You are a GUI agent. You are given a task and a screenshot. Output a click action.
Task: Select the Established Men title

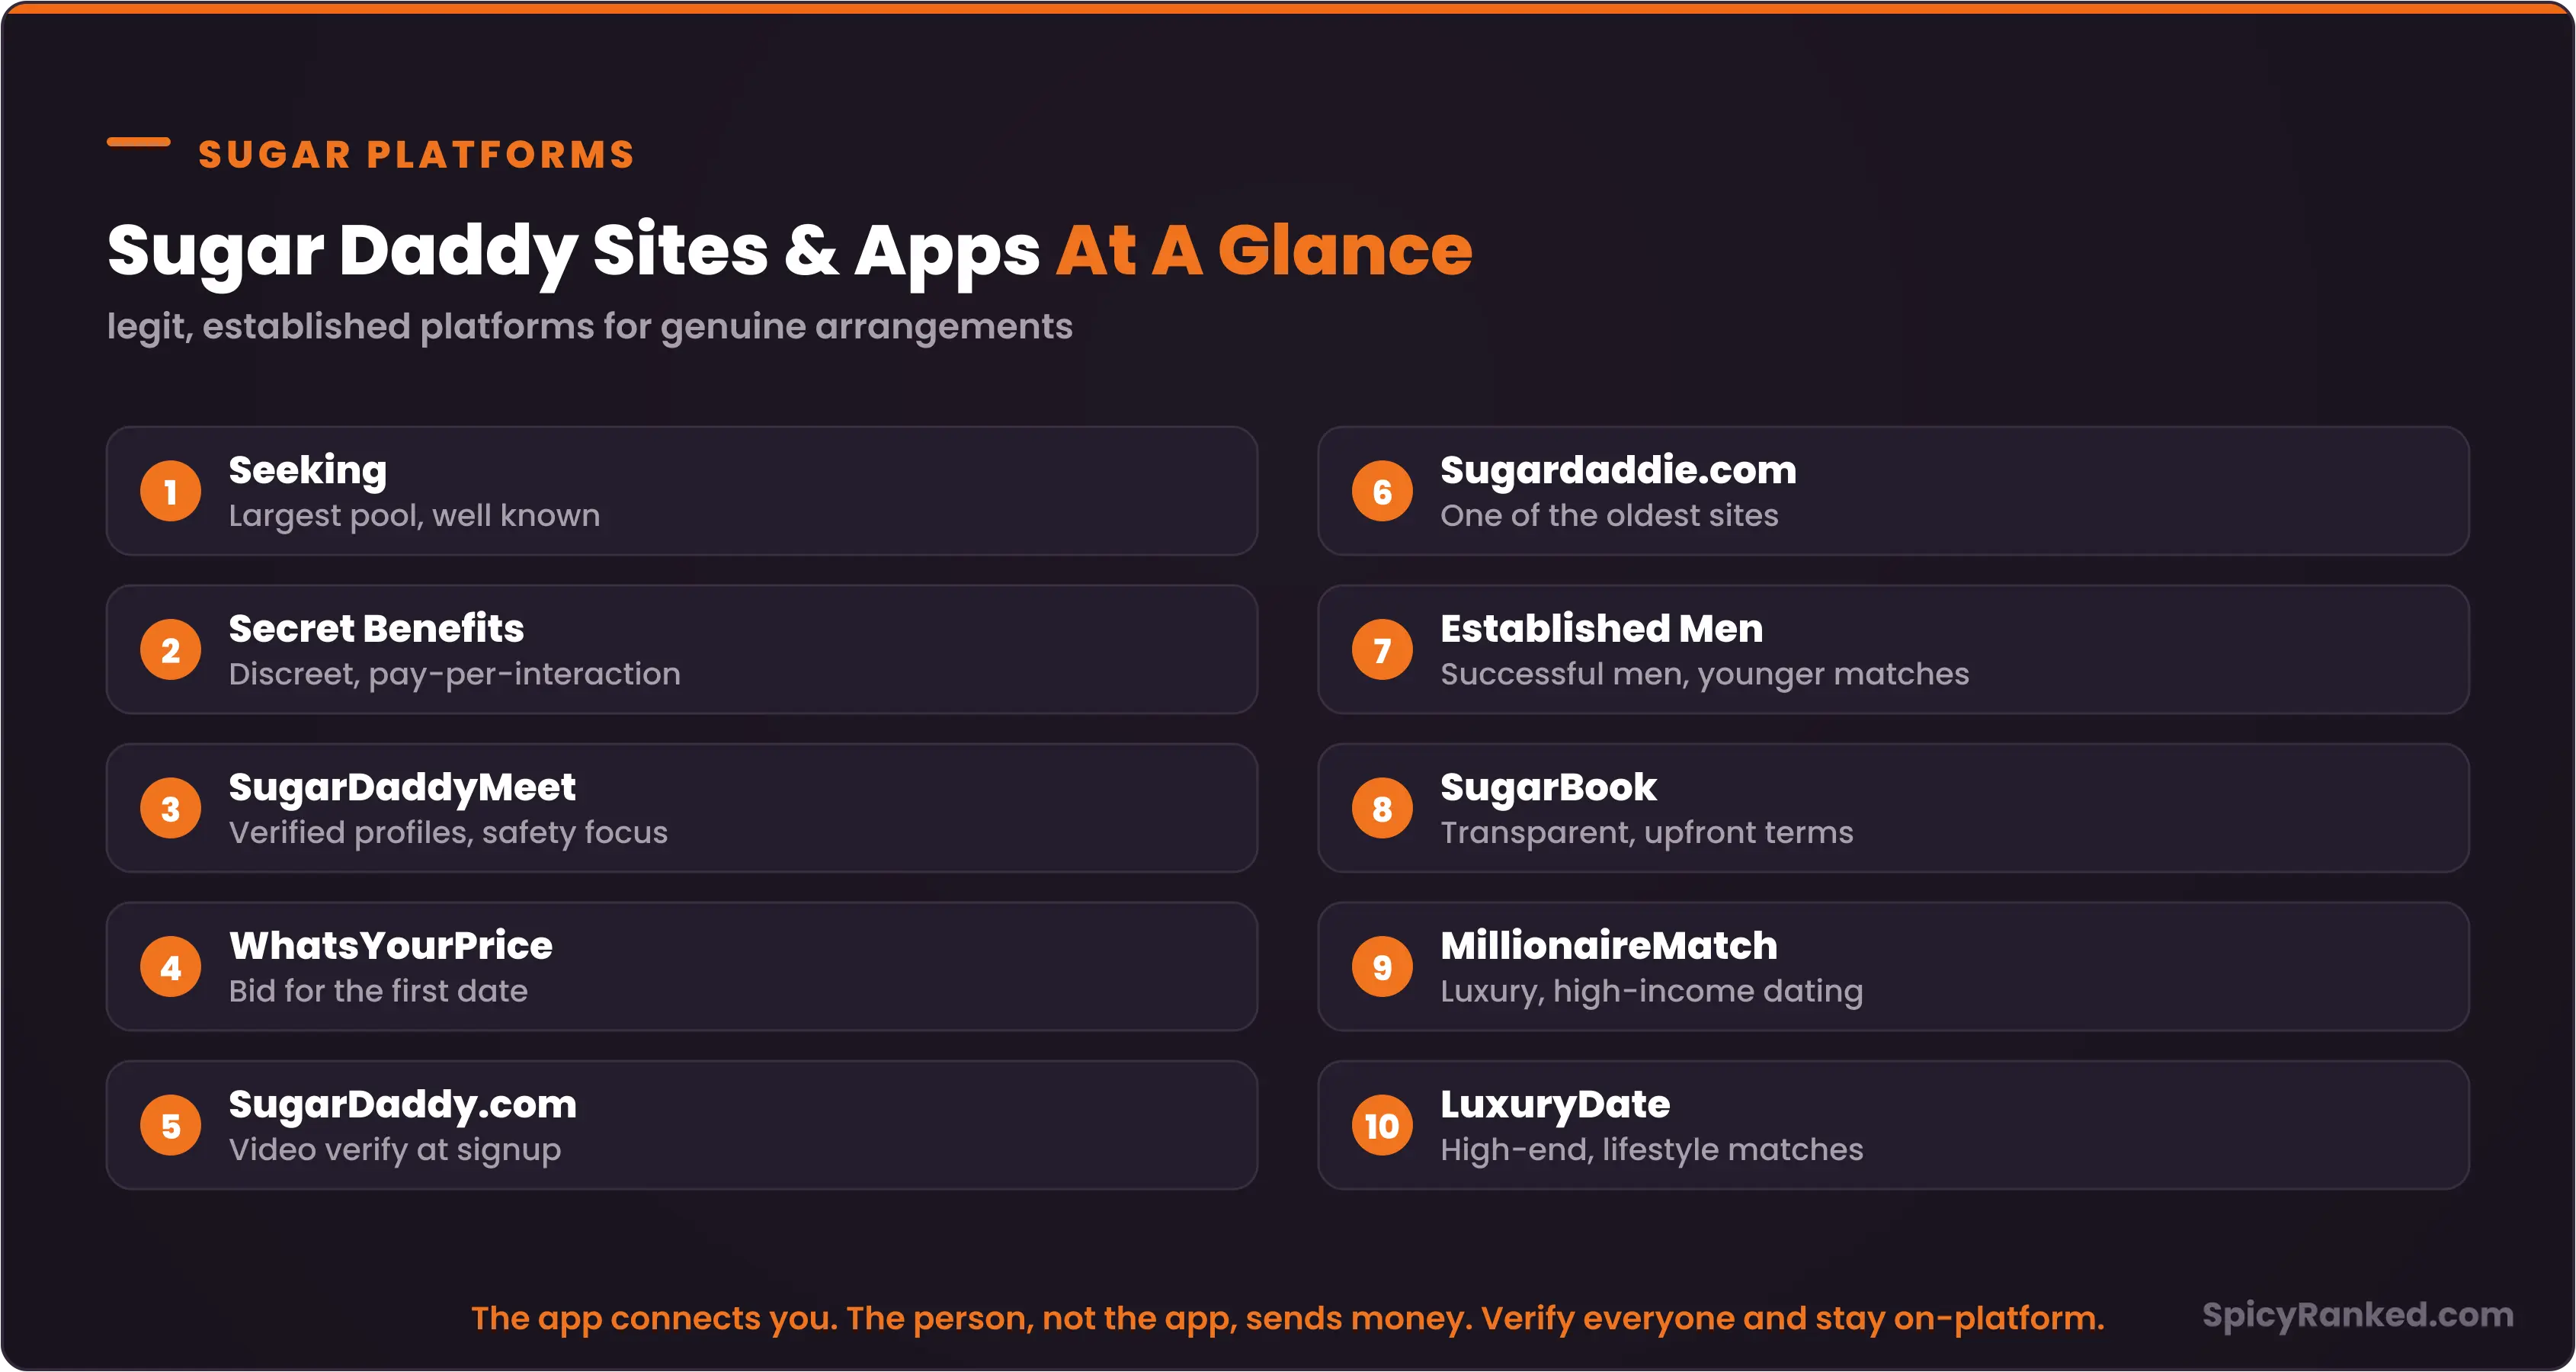click(x=1602, y=628)
